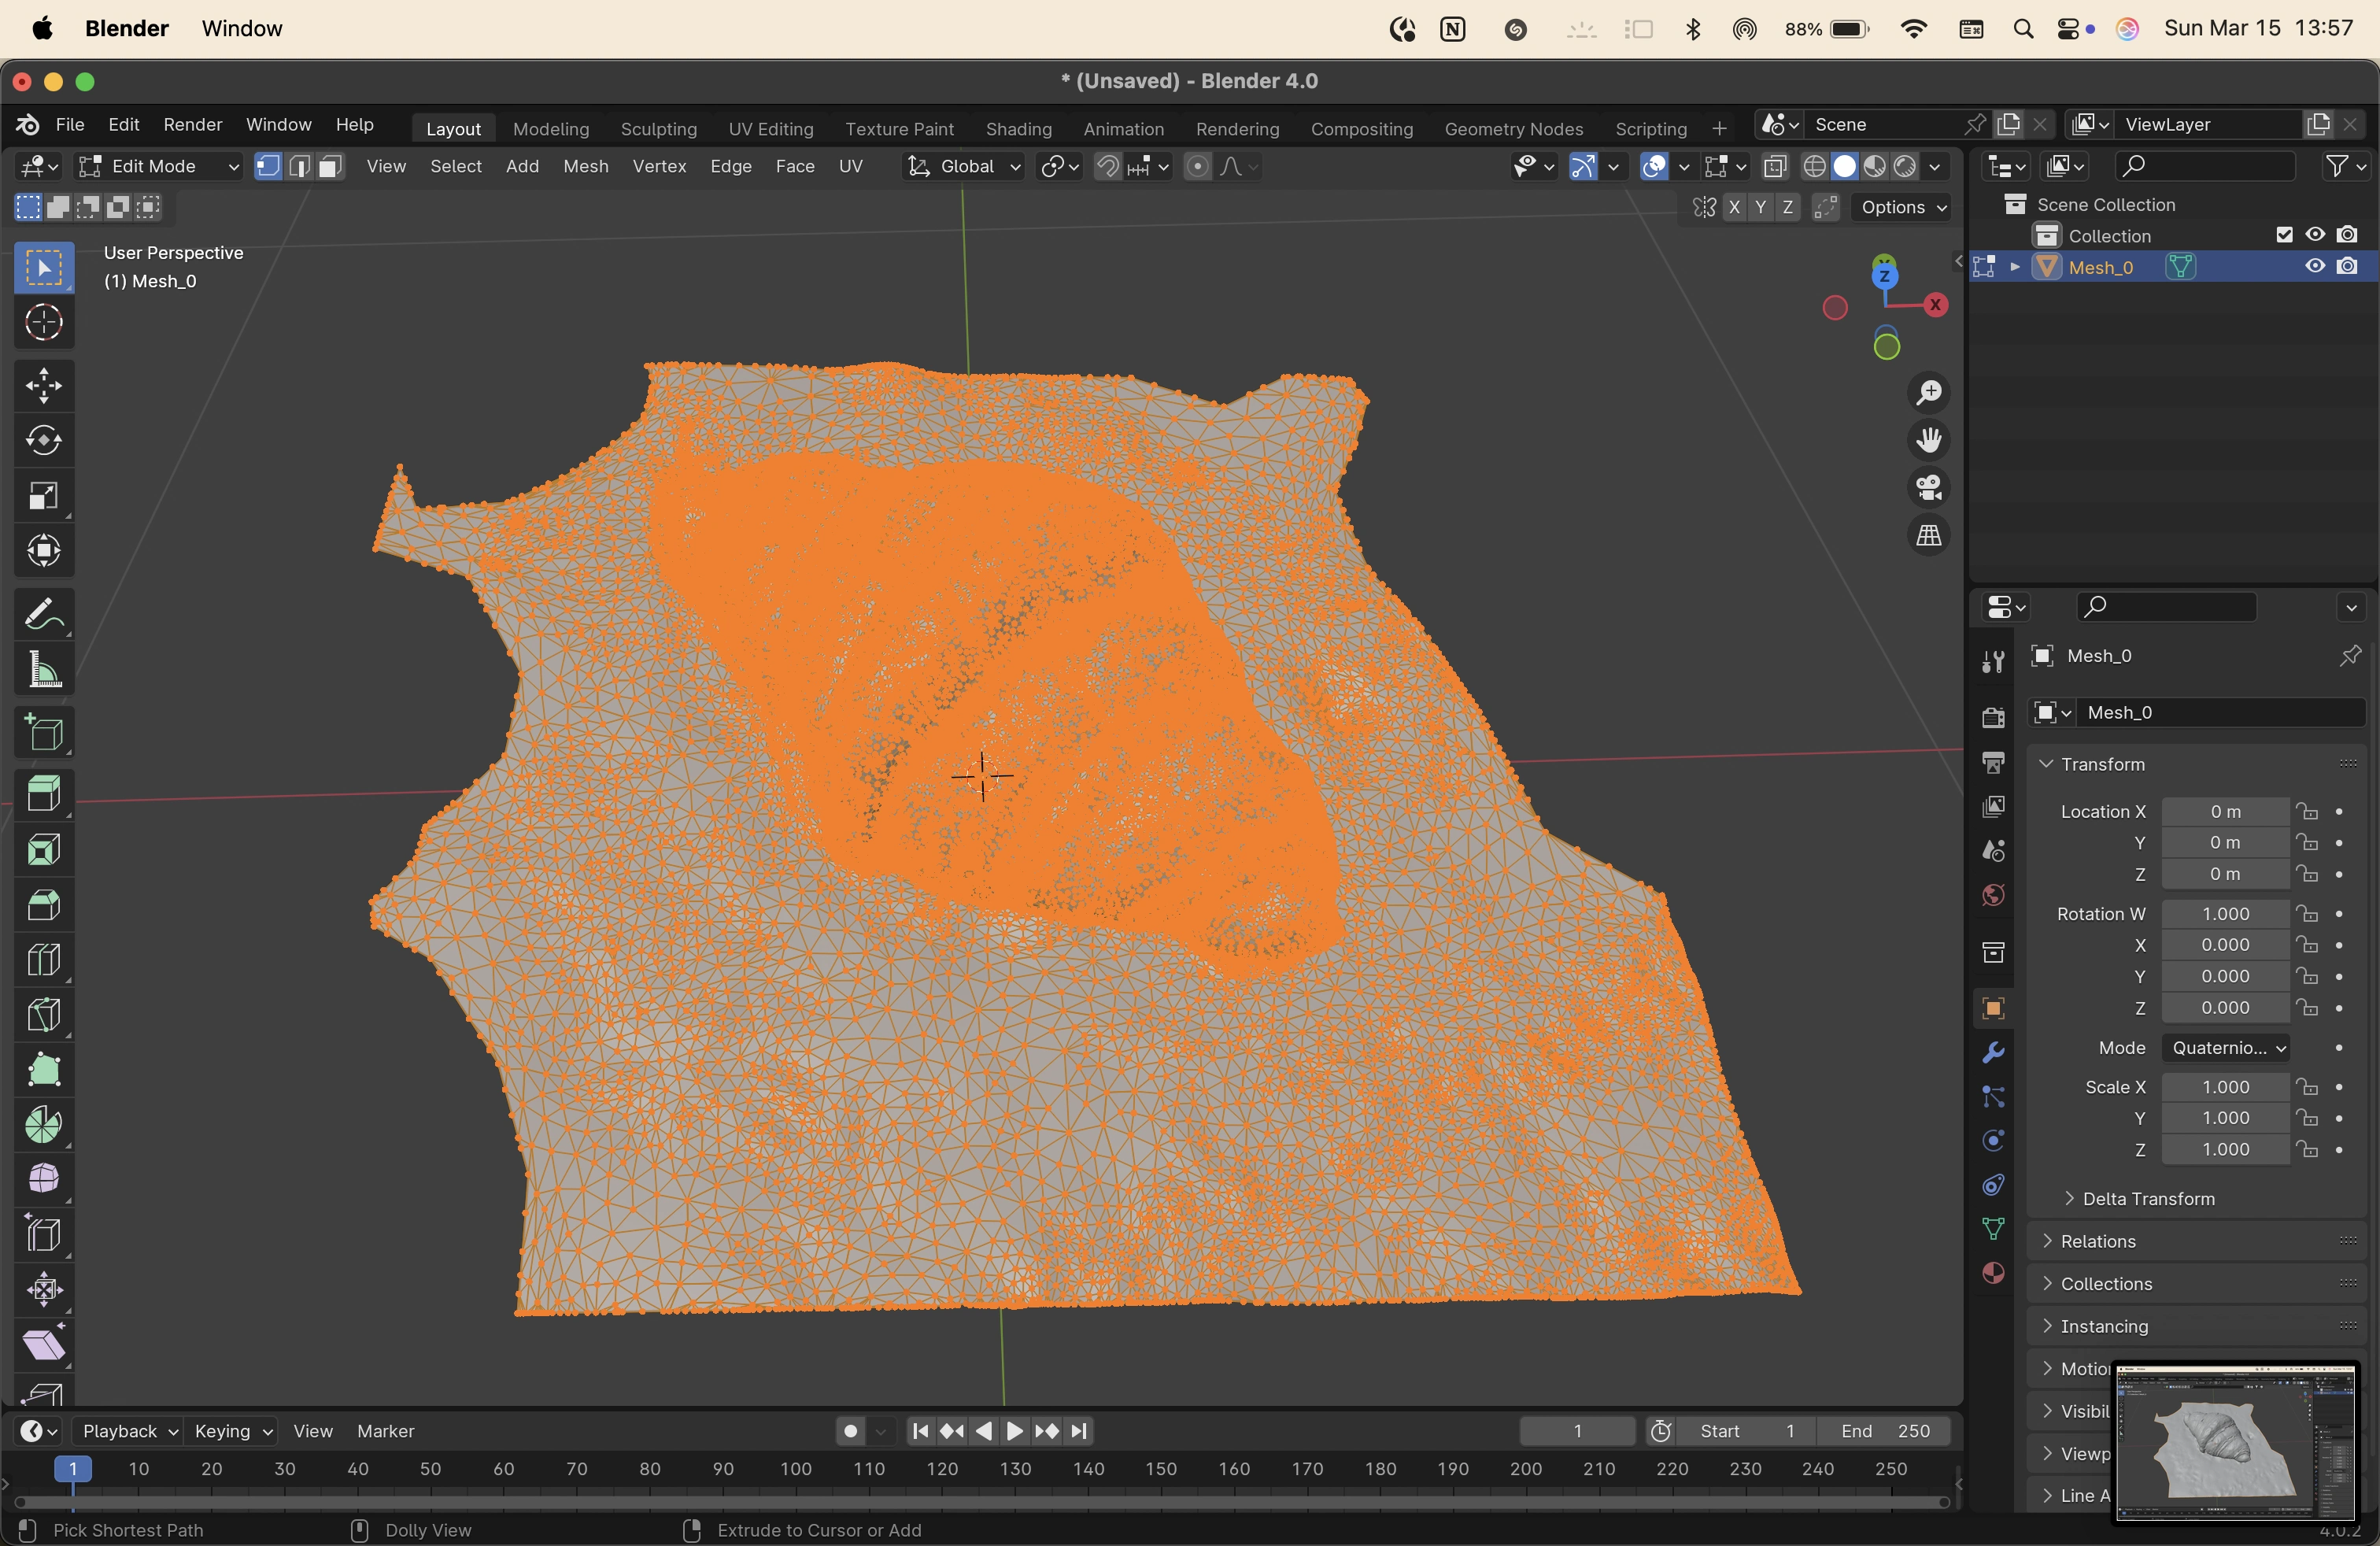2380x1546 pixels.
Task: Uncheck Collection exclude checkbox
Action: (x=2283, y=235)
